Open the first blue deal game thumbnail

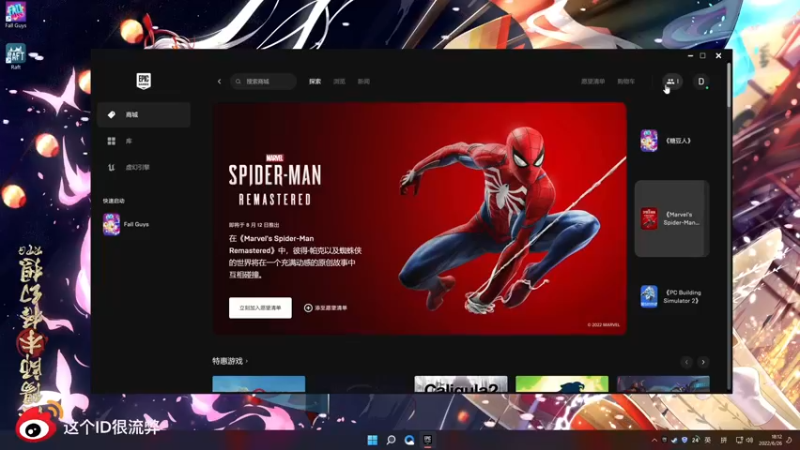(x=259, y=385)
